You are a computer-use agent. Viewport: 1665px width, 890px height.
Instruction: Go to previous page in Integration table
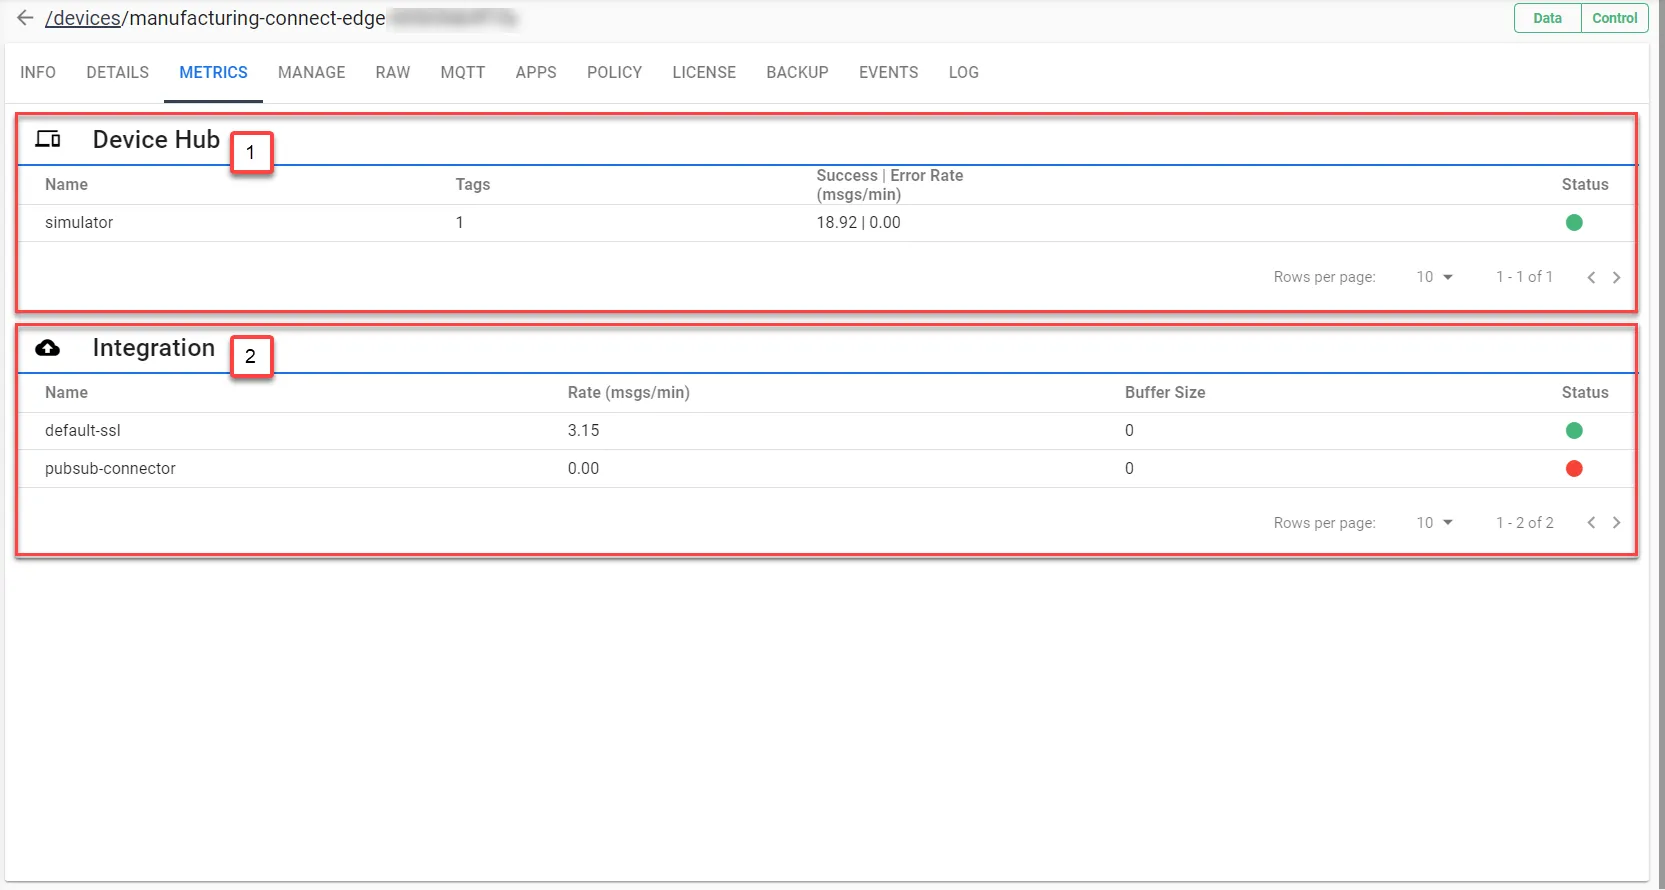[x=1591, y=523]
